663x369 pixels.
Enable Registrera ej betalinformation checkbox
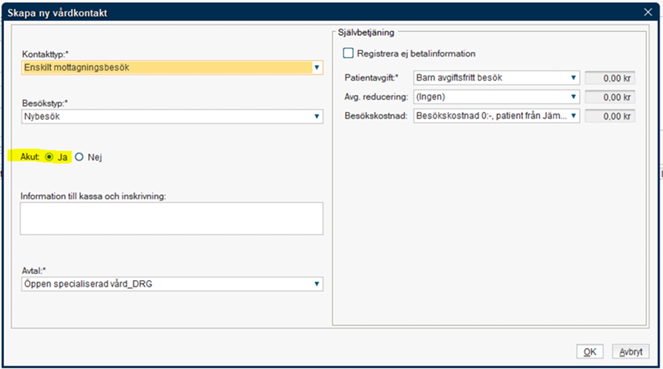pyautogui.click(x=348, y=53)
